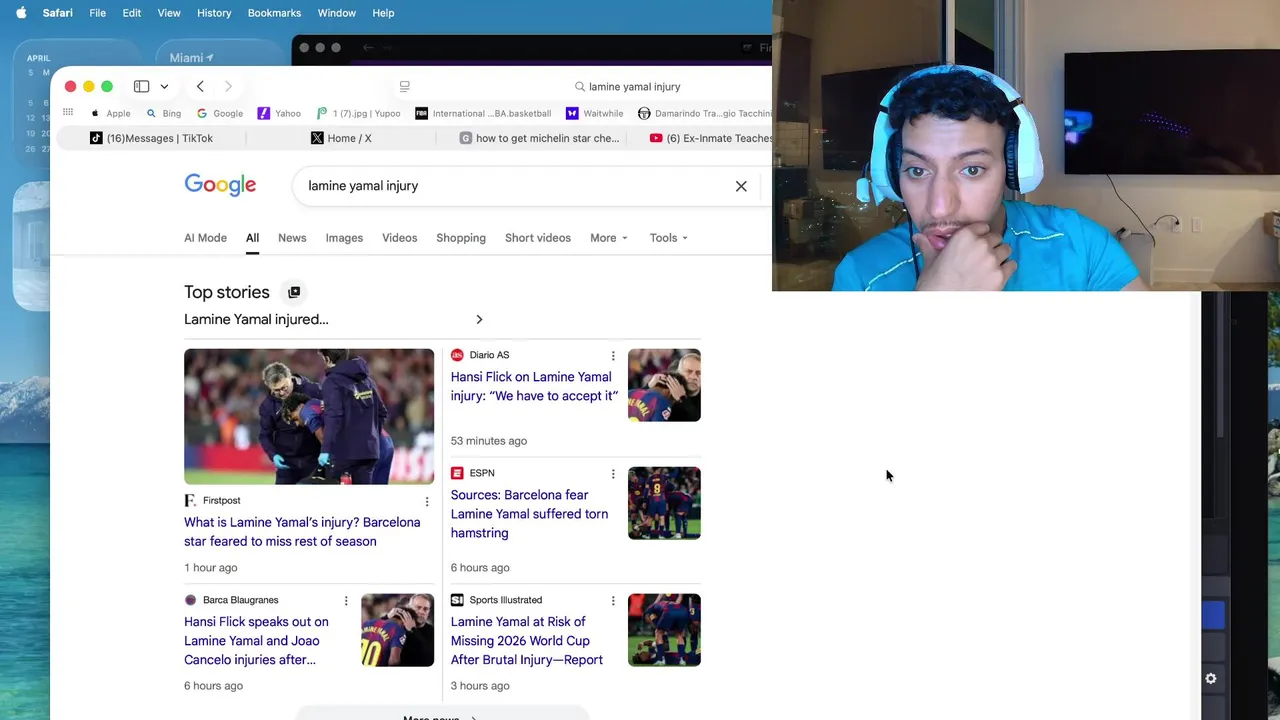The height and width of the screenshot is (720, 1280).
Task: Open the Window menu
Action: pos(336,13)
